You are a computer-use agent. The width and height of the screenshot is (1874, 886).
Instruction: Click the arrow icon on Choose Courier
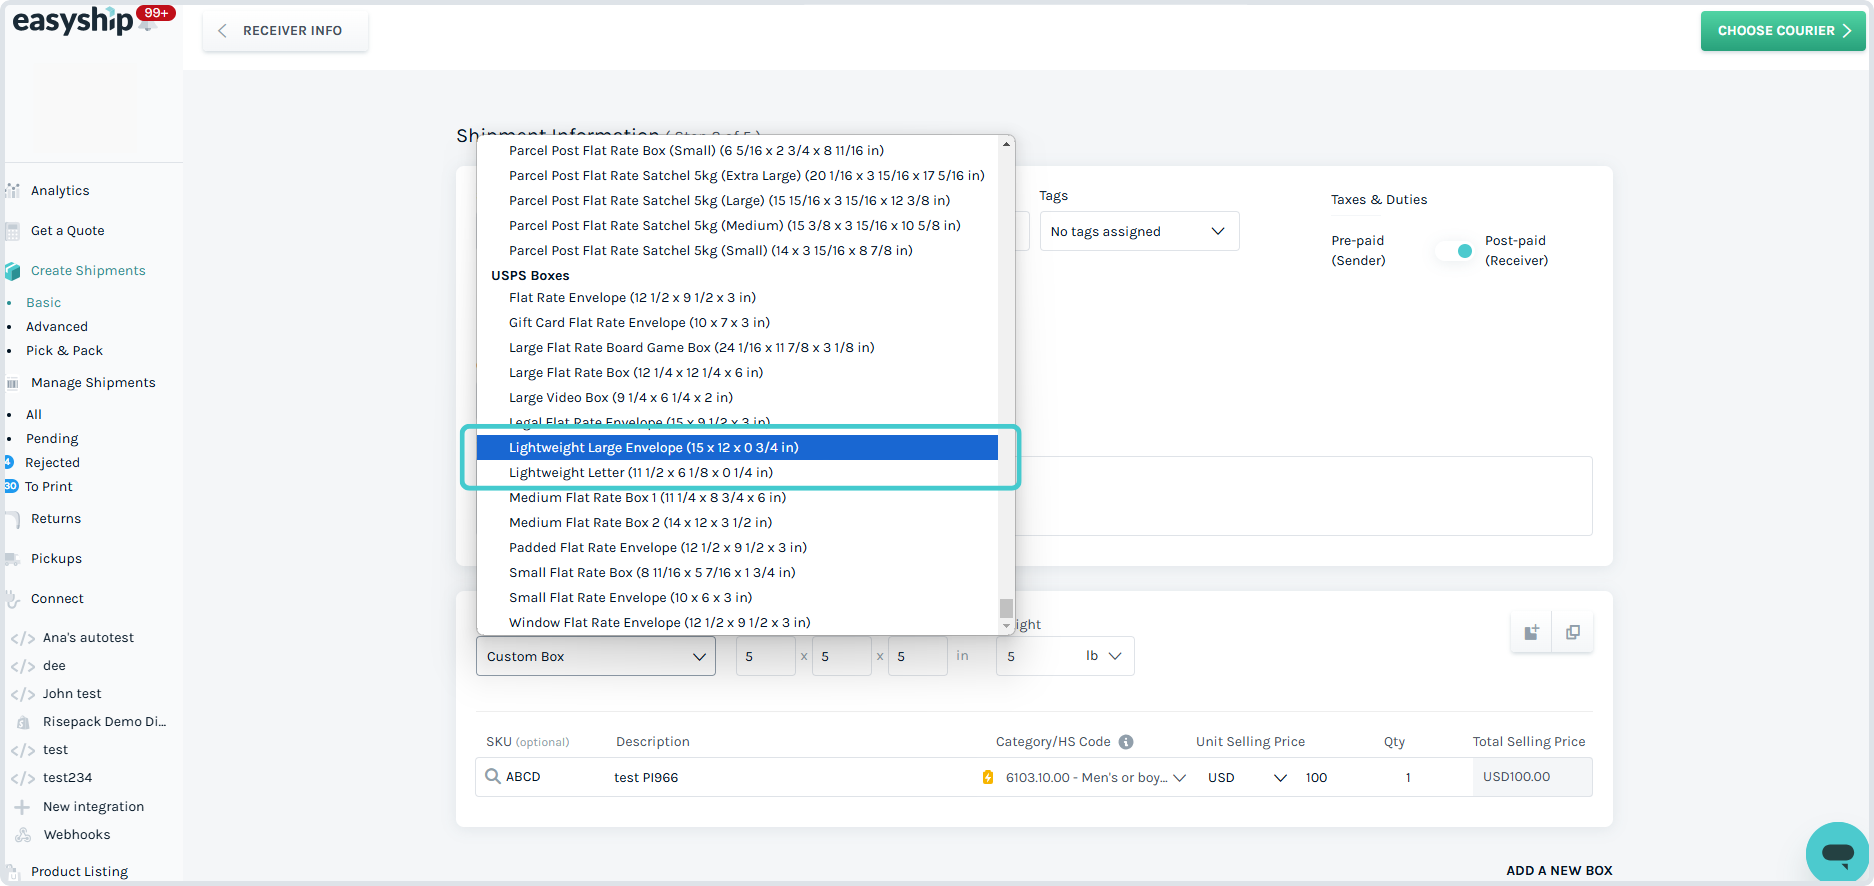pos(1847,31)
